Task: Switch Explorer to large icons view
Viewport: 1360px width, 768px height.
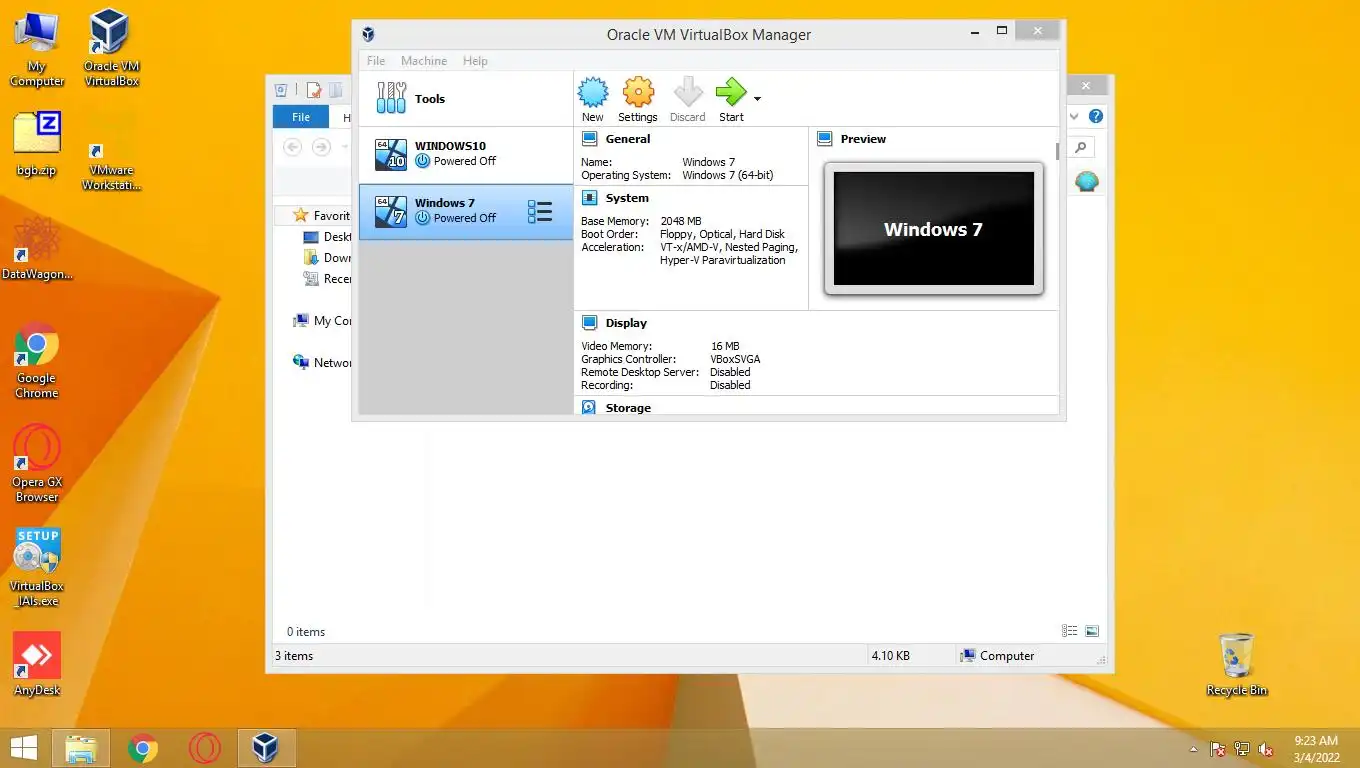Action: point(1092,631)
